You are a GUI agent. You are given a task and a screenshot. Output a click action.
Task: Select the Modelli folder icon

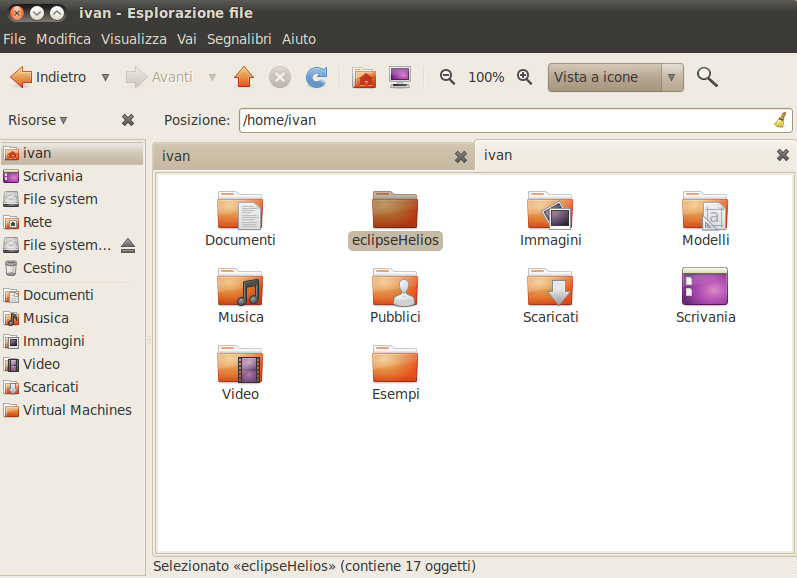pyautogui.click(x=705, y=210)
